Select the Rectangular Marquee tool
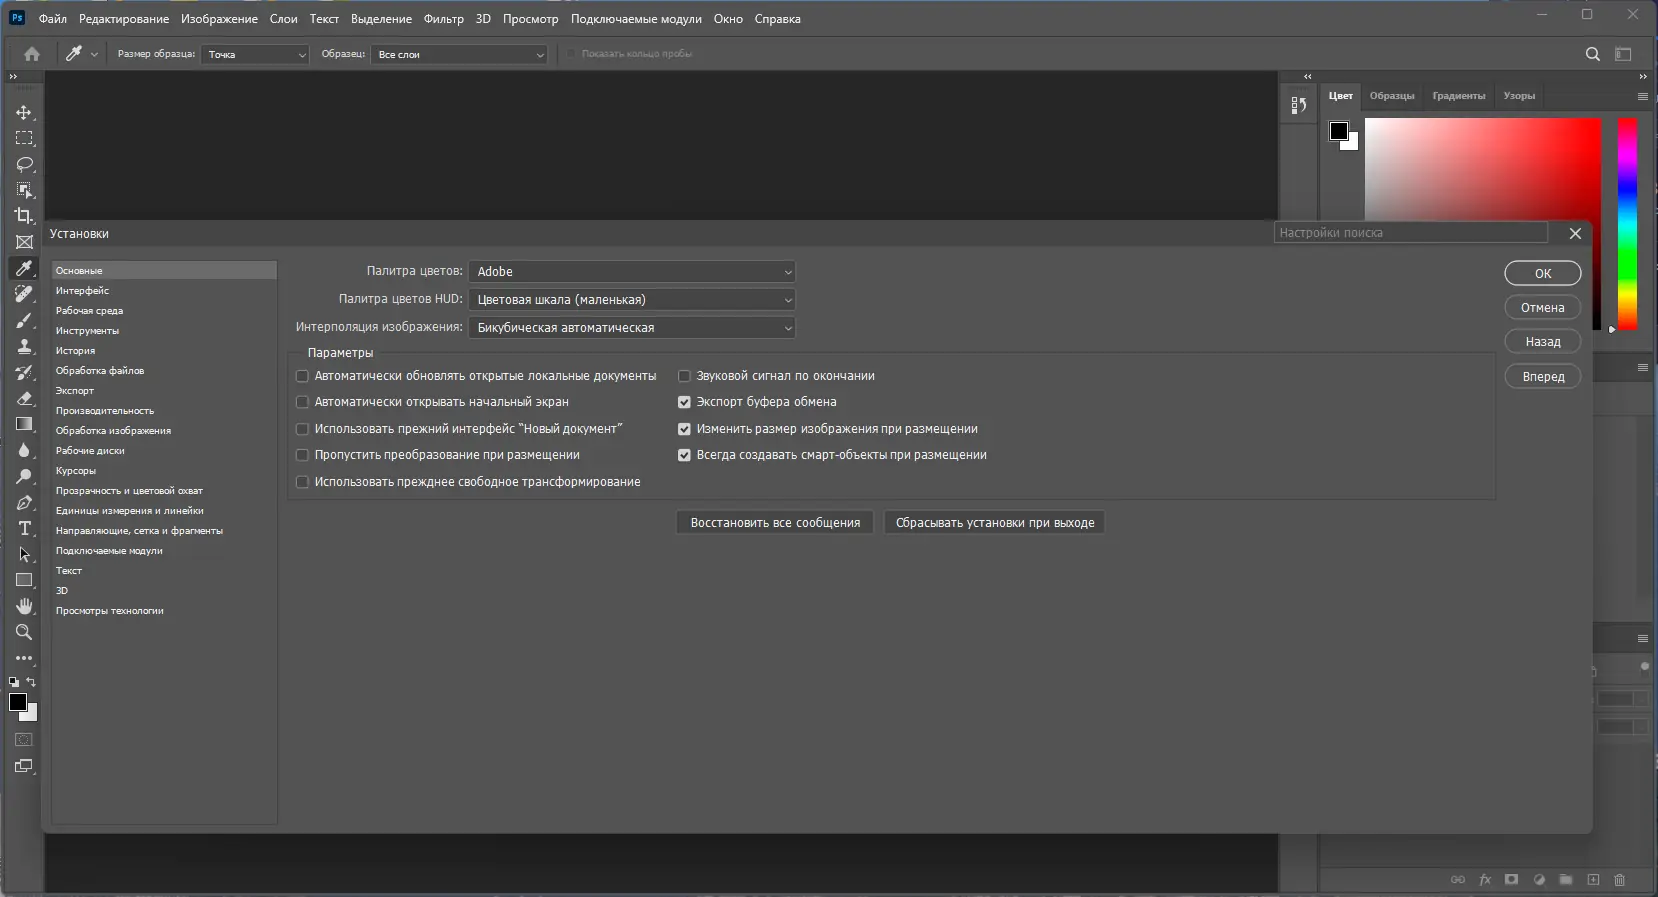Screen dimensions: 1658x897 [24, 138]
